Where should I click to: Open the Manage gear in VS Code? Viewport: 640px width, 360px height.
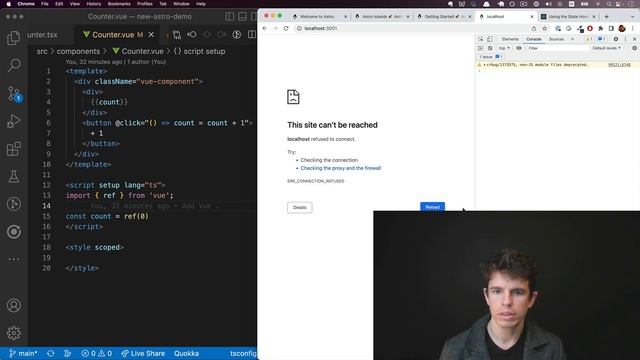pyautogui.click(x=13, y=333)
